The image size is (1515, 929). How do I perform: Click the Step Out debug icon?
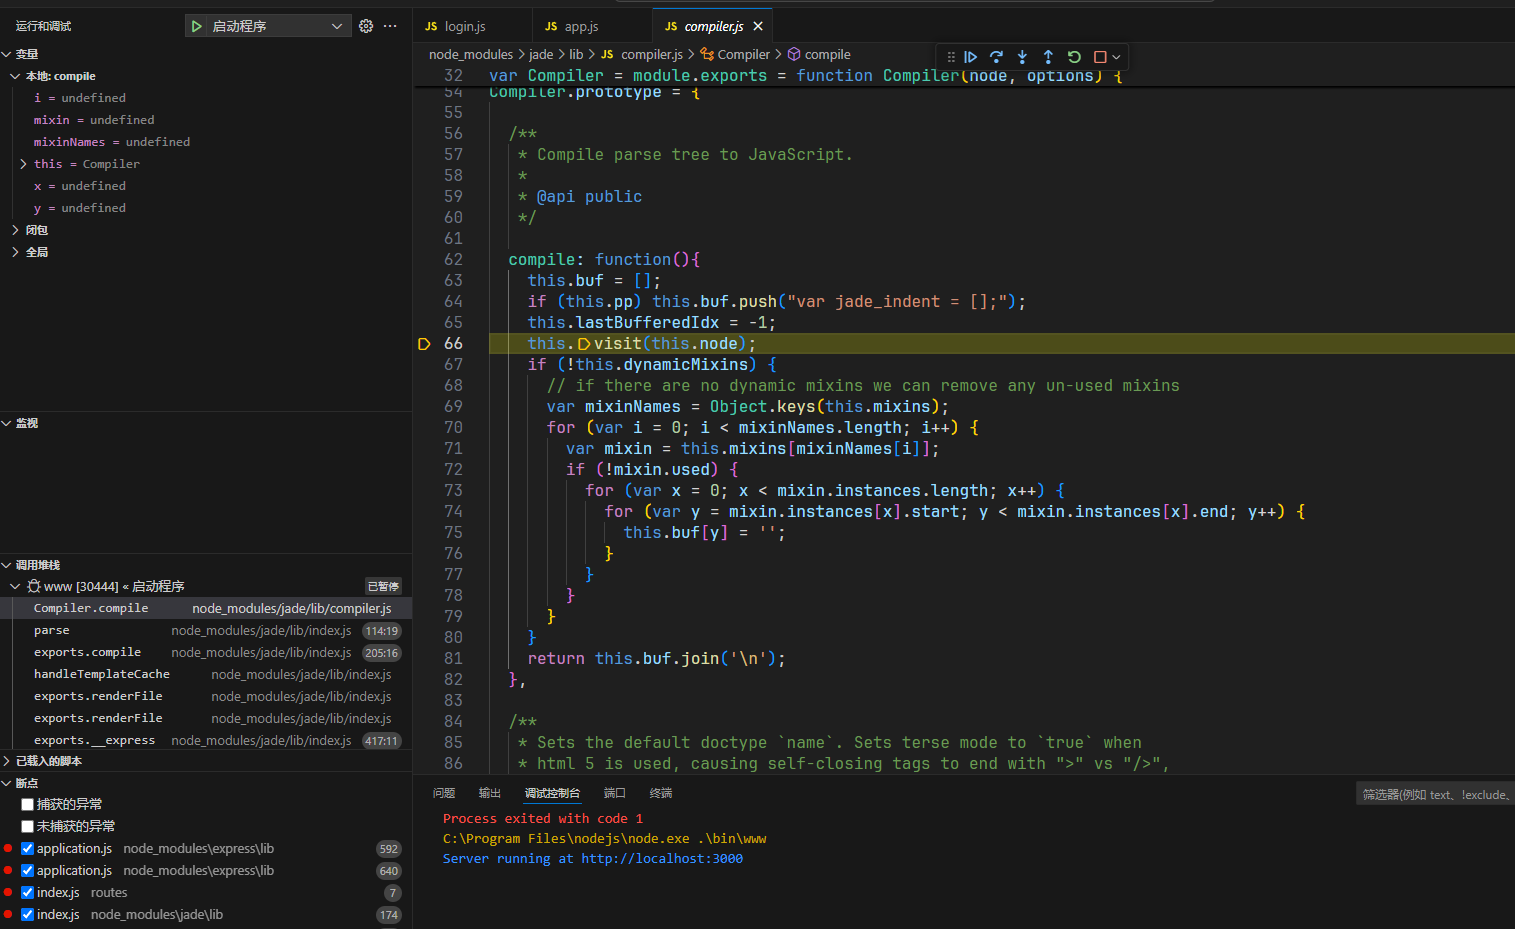click(1048, 57)
